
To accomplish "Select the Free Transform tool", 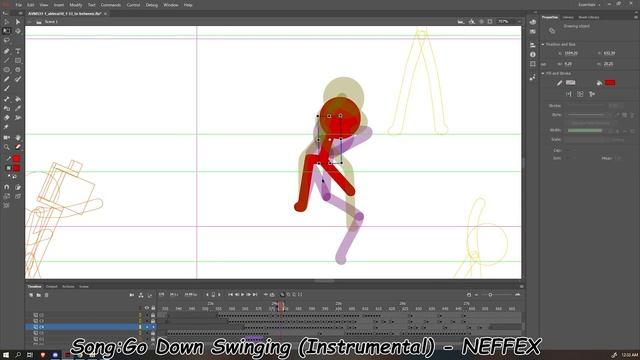I will (7, 31).
